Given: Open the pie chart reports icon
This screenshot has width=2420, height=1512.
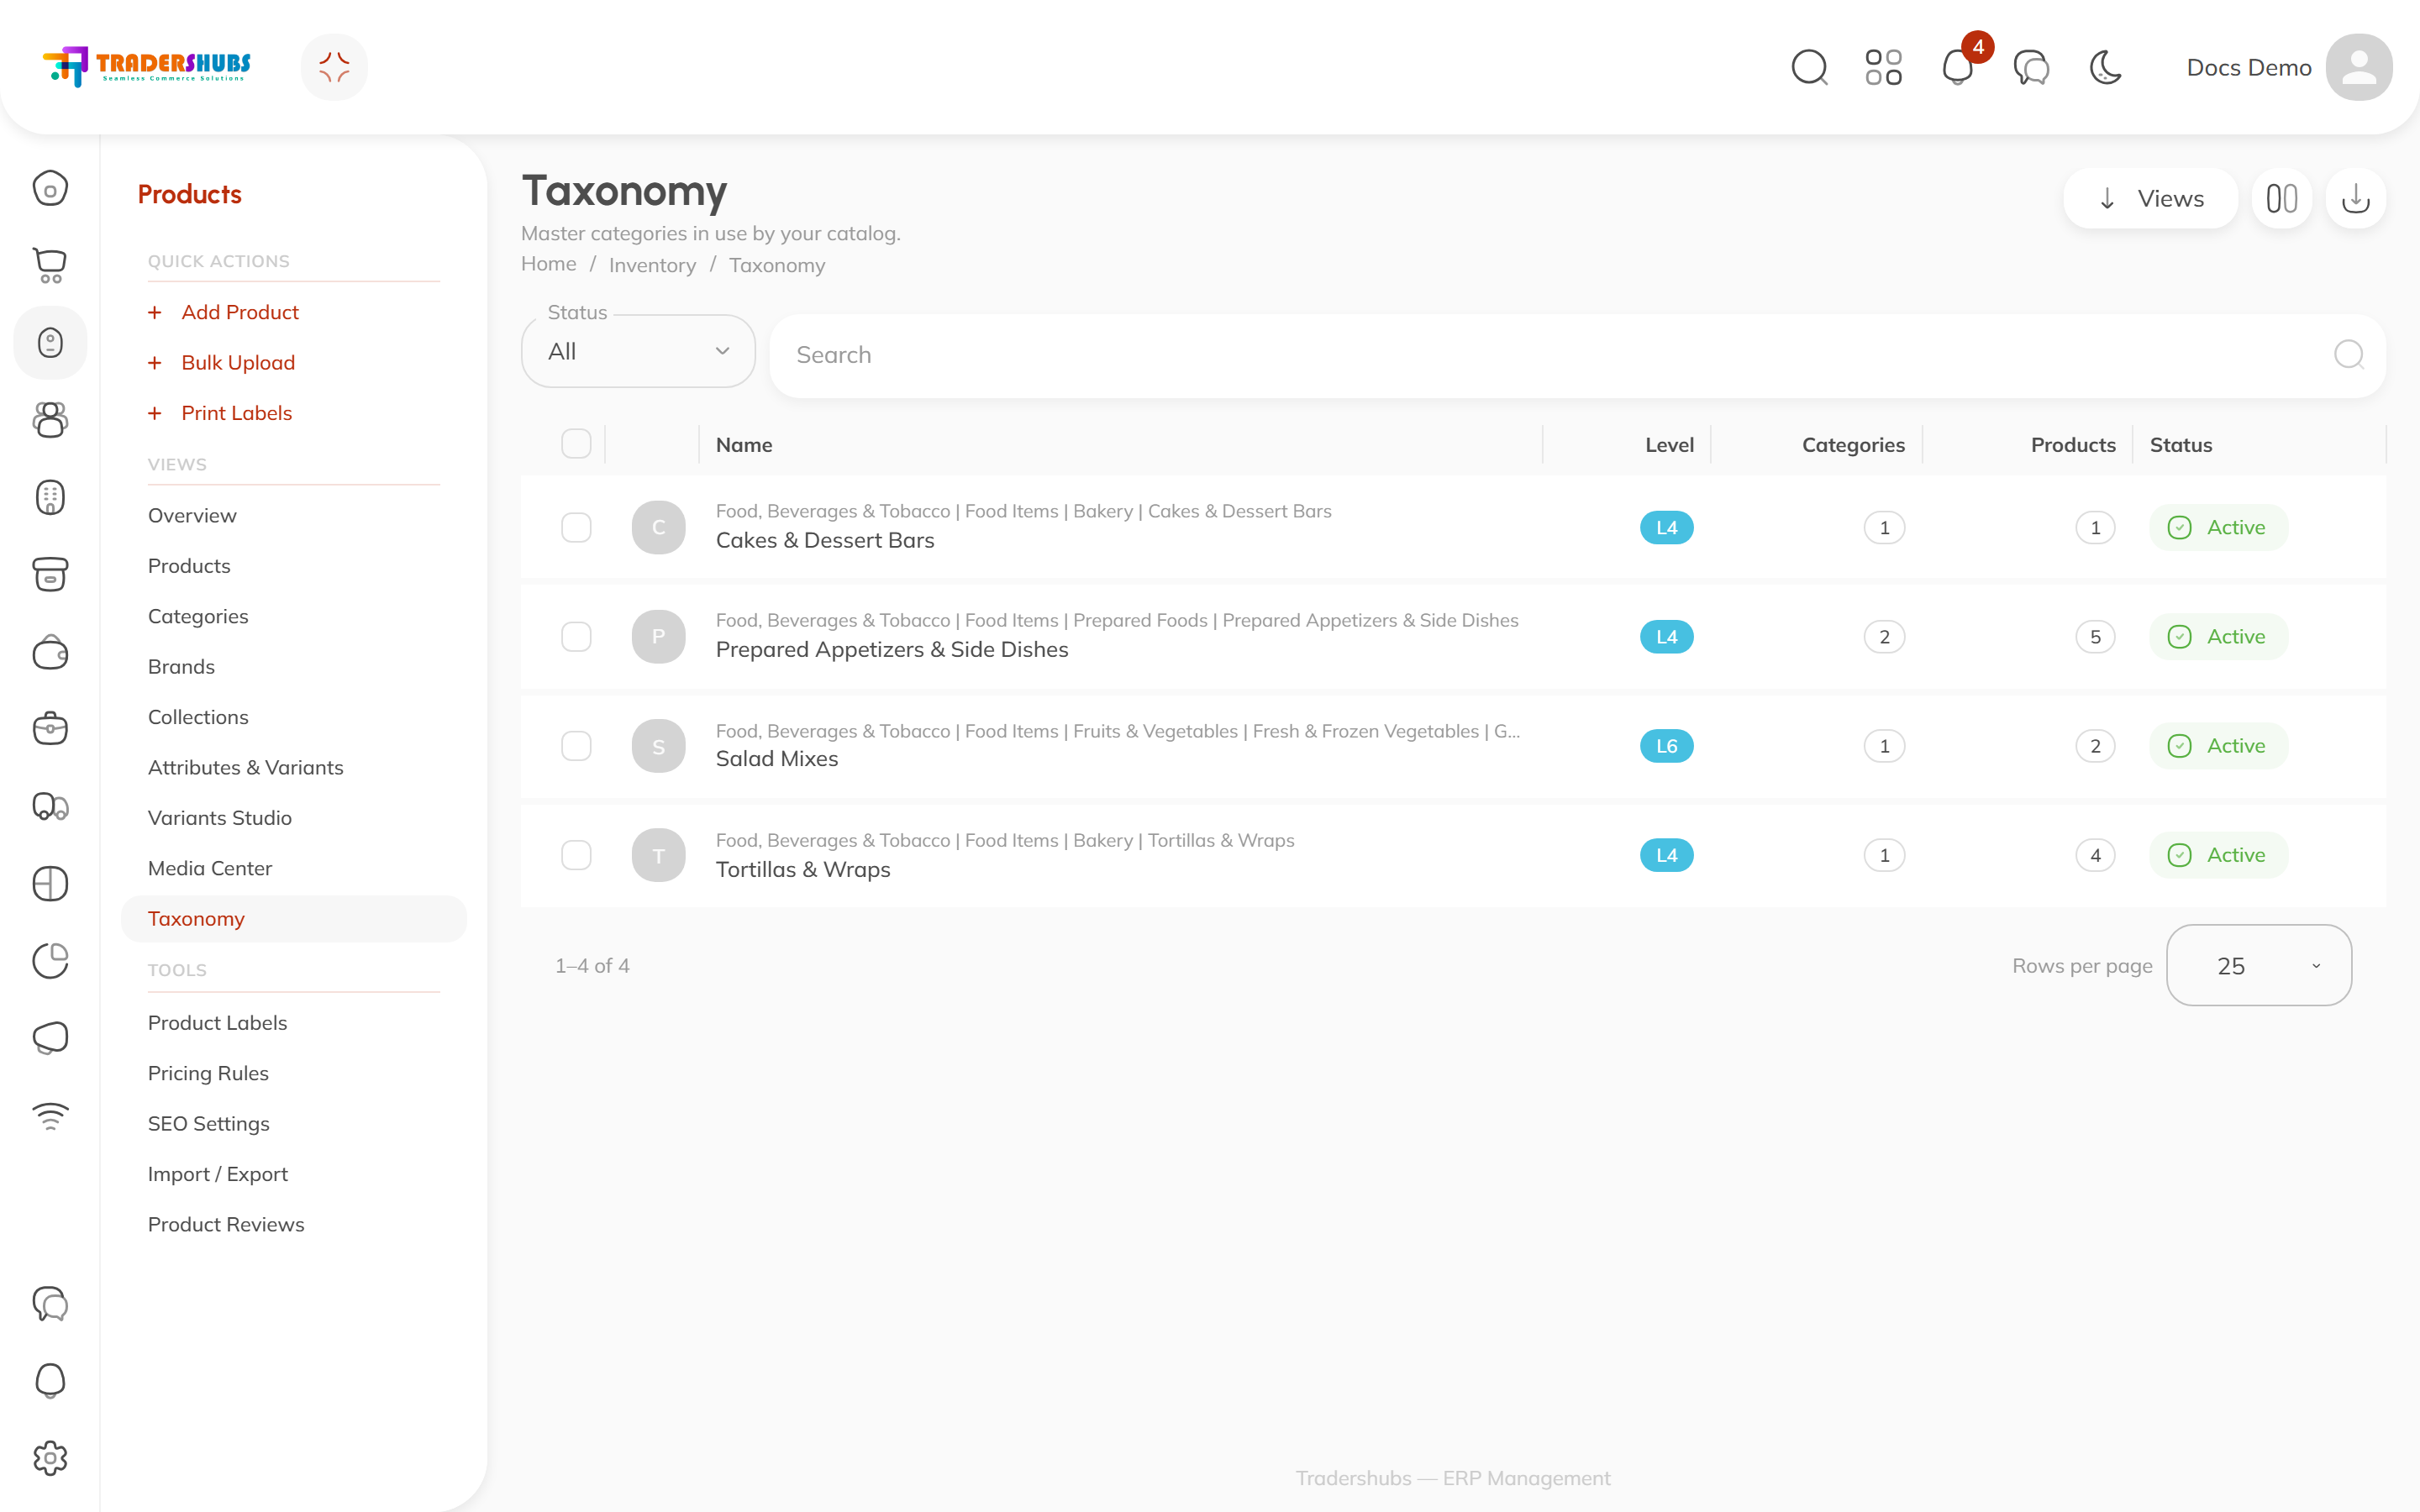Looking at the screenshot, I should click(50, 960).
